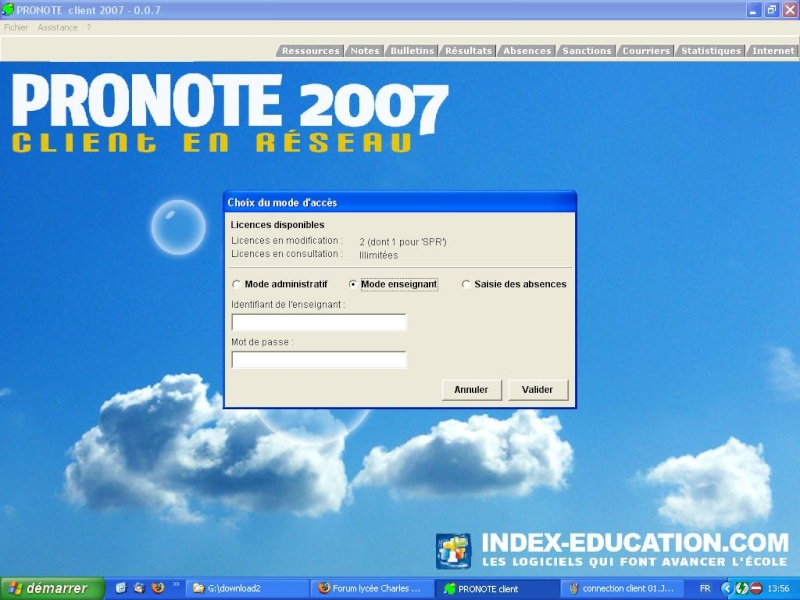Click the Index-Education logo icon
This screenshot has width=800, height=600.
453,551
